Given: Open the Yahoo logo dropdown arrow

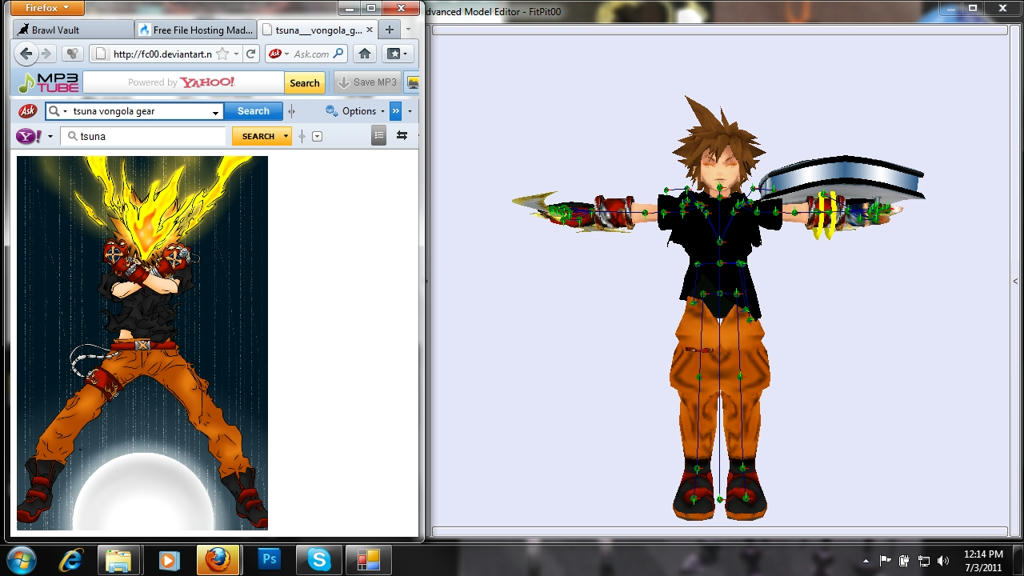Looking at the screenshot, I should [x=50, y=136].
